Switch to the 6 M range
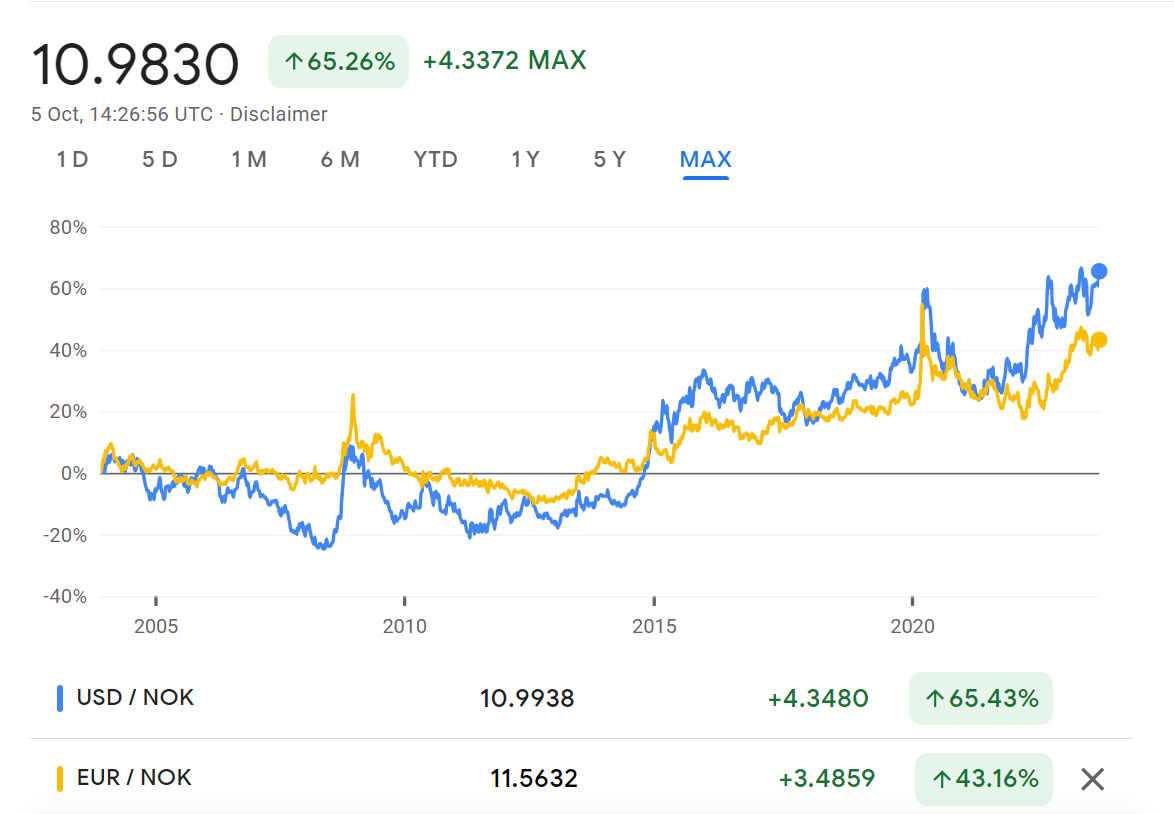The height and width of the screenshot is (814, 1174). [340, 160]
